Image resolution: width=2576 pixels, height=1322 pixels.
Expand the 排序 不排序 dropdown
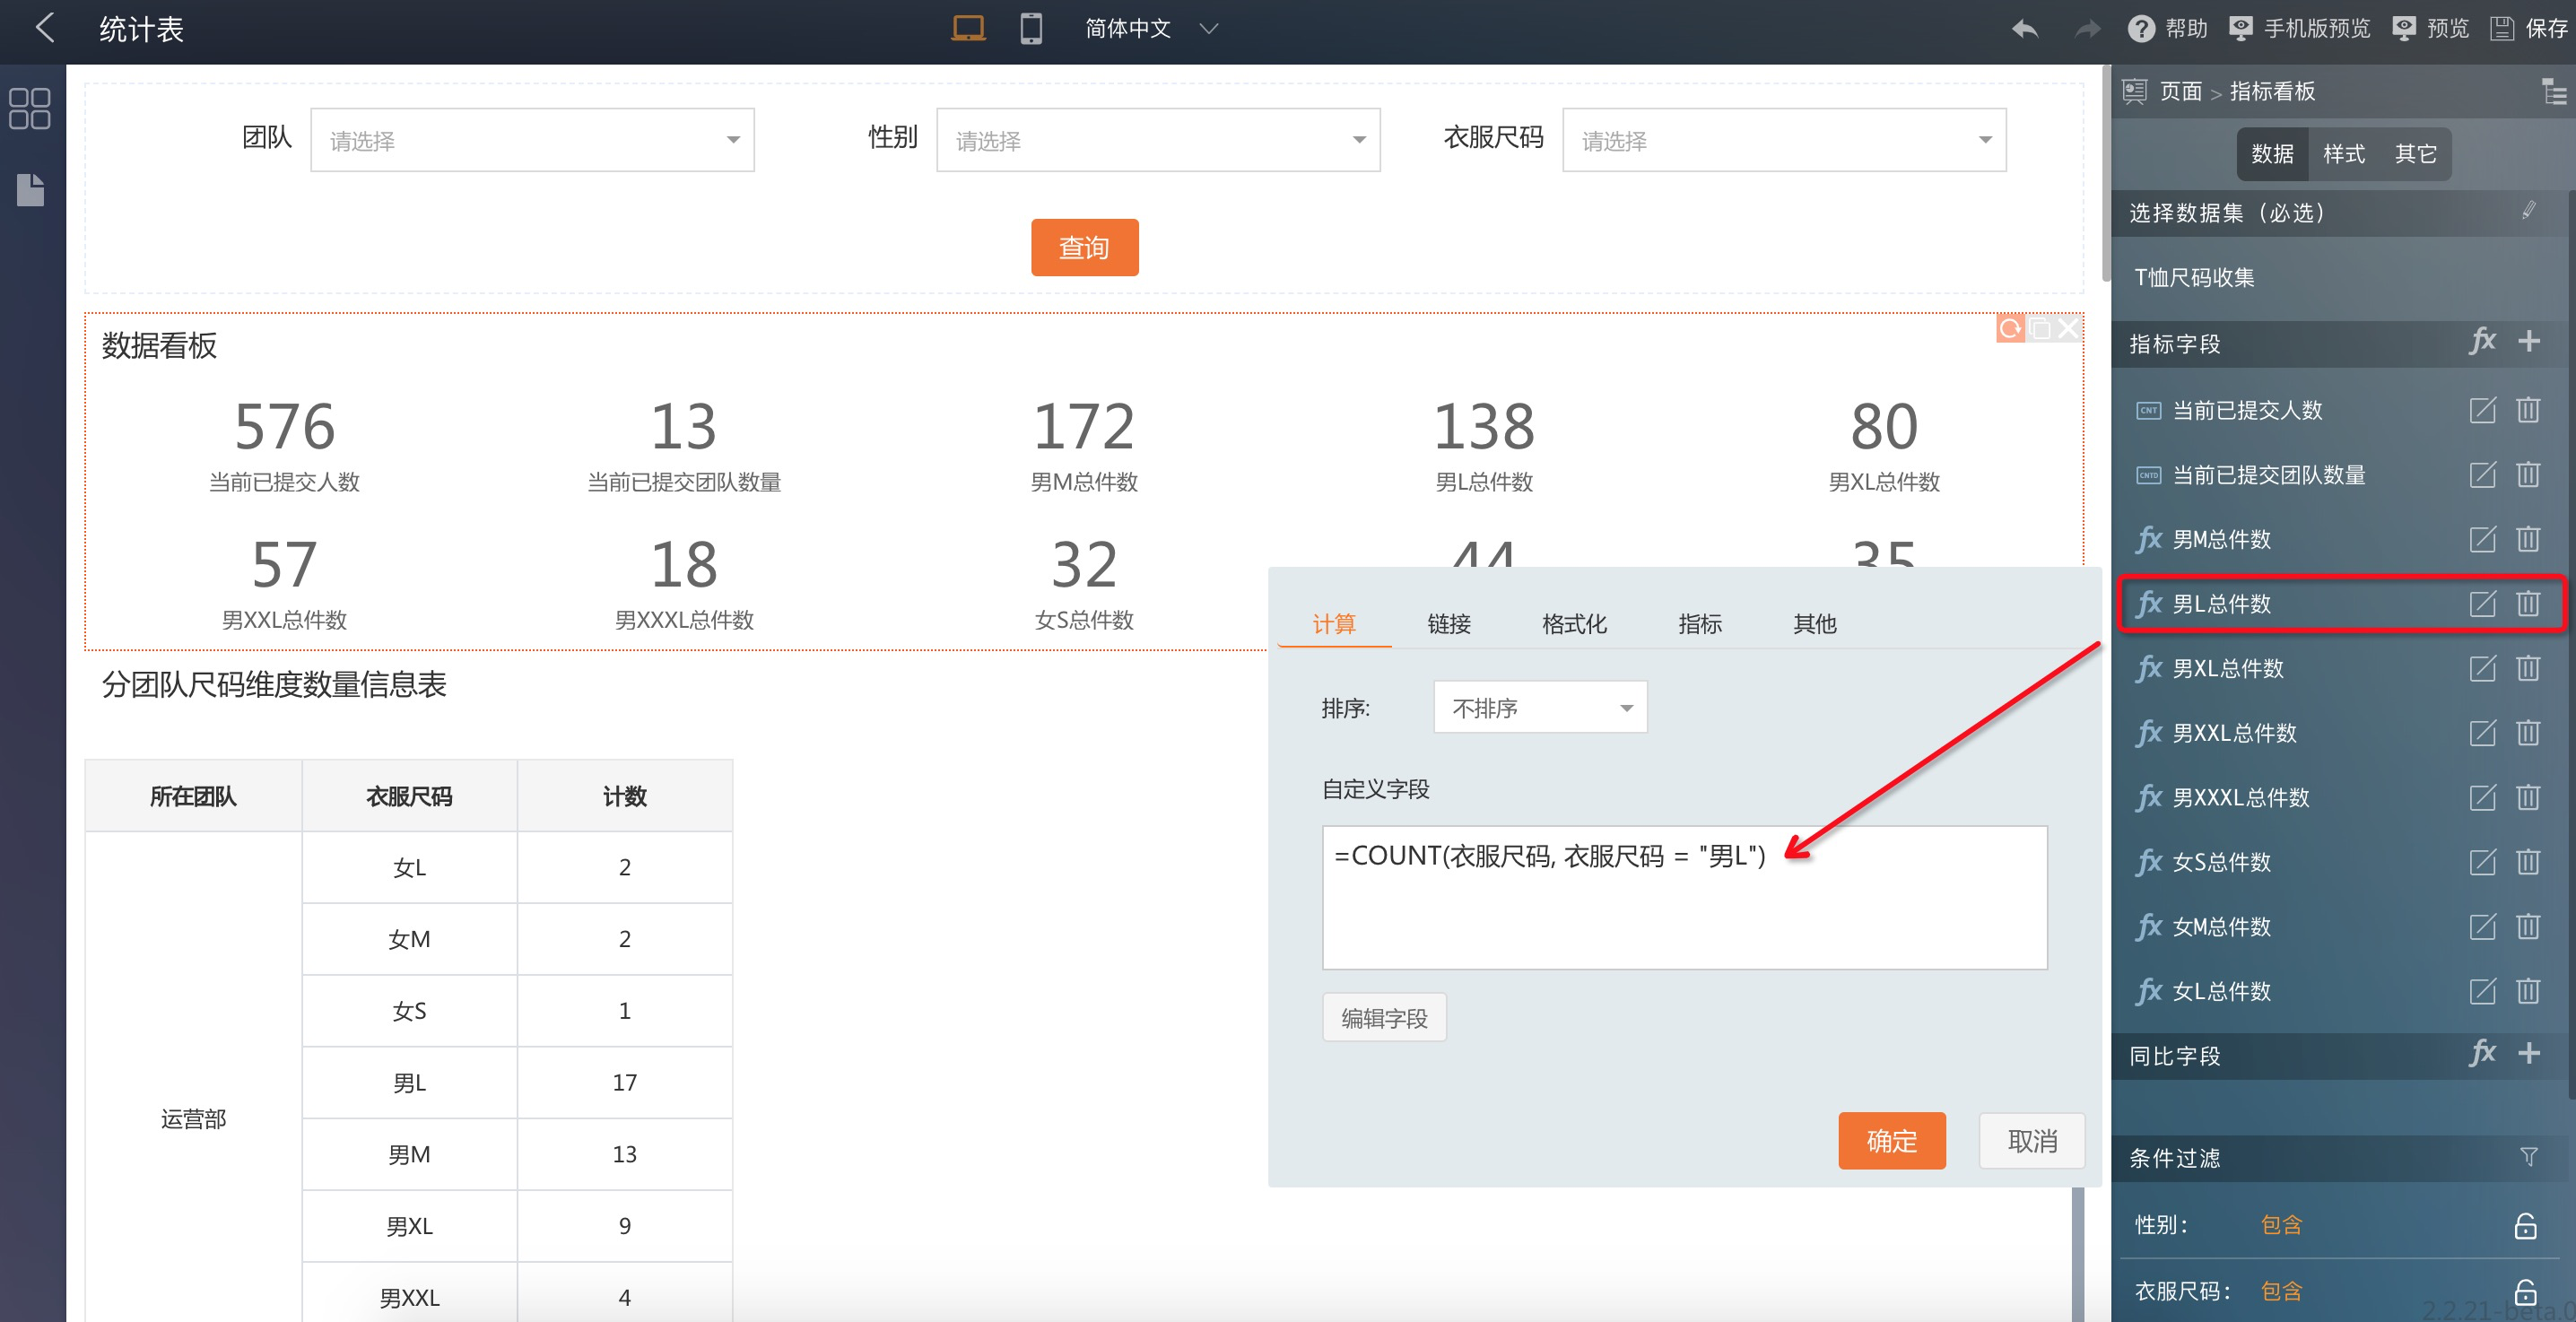coord(1539,708)
